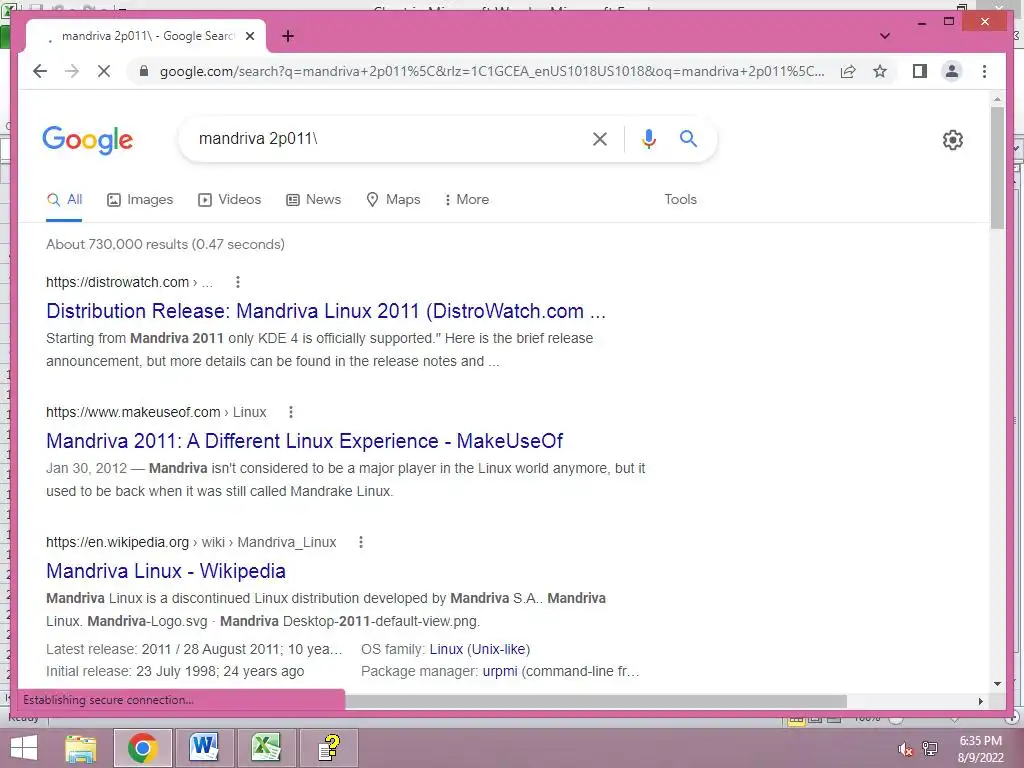Switch to Excel from taskbar
The width and height of the screenshot is (1024, 768).
[x=266, y=748]
